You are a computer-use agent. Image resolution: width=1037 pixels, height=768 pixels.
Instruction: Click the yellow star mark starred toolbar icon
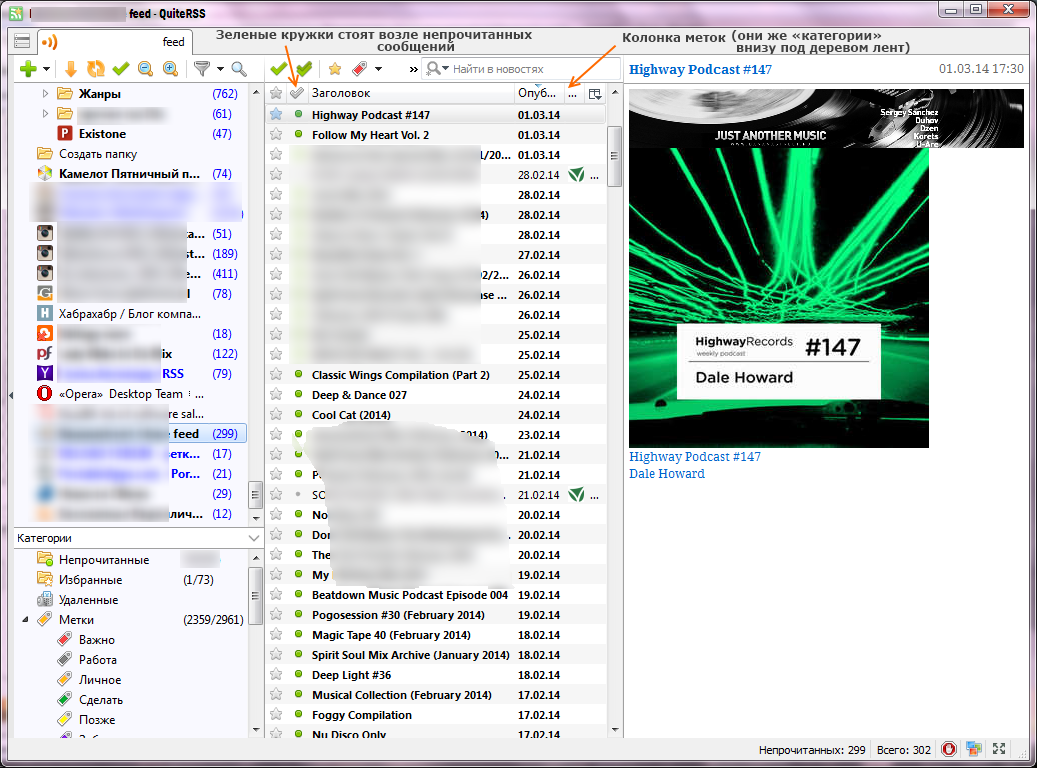tap(335, 69)
